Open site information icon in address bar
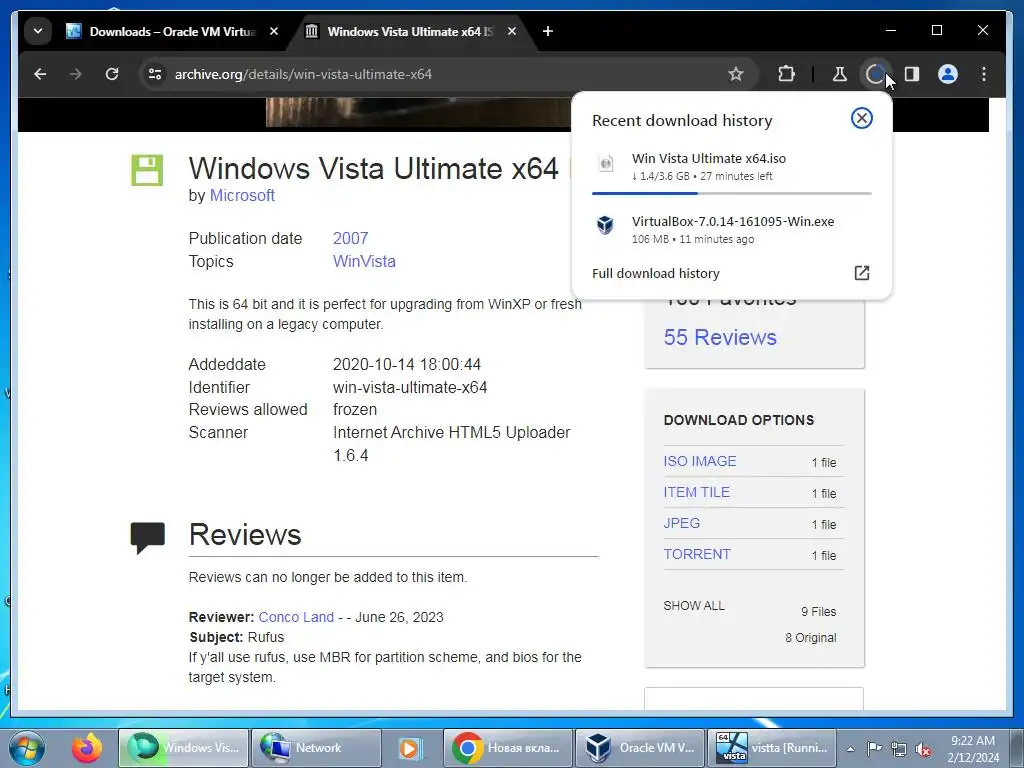The width and height of the screenshot is (1024, 768). tap(155, 74)
